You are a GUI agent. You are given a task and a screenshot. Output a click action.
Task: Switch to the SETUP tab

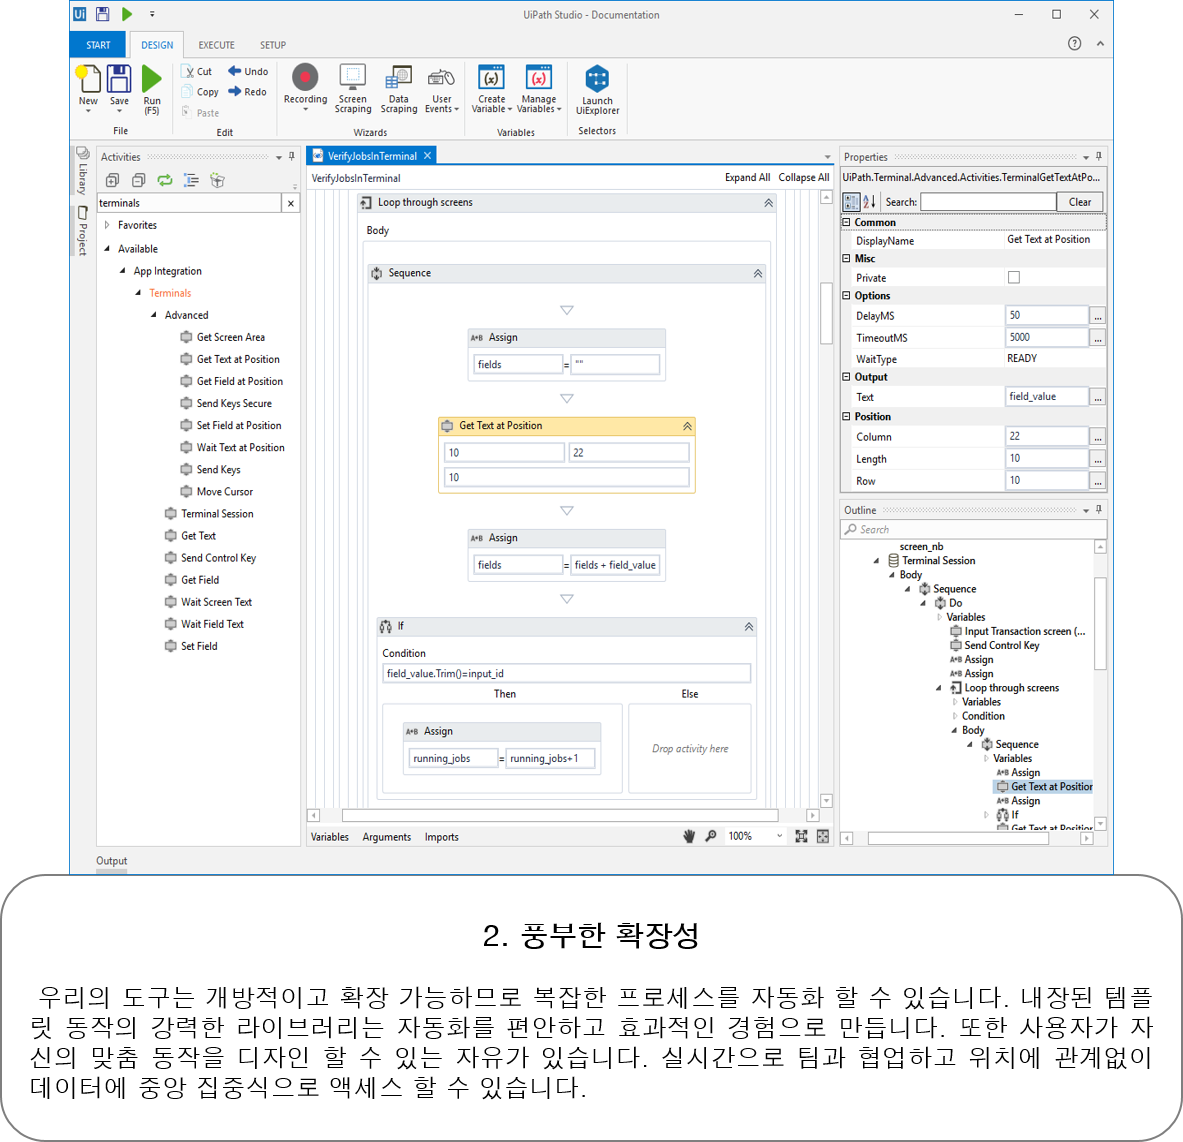(273, 45)
